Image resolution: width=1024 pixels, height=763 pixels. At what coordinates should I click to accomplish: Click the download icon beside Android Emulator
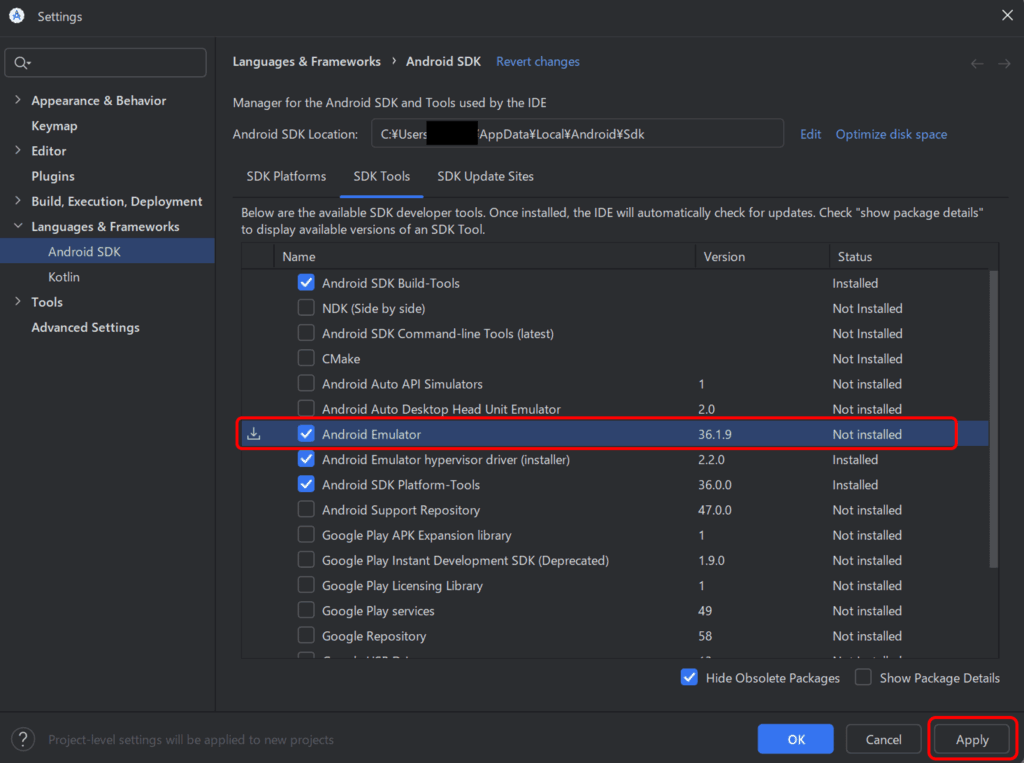[254, 434]
